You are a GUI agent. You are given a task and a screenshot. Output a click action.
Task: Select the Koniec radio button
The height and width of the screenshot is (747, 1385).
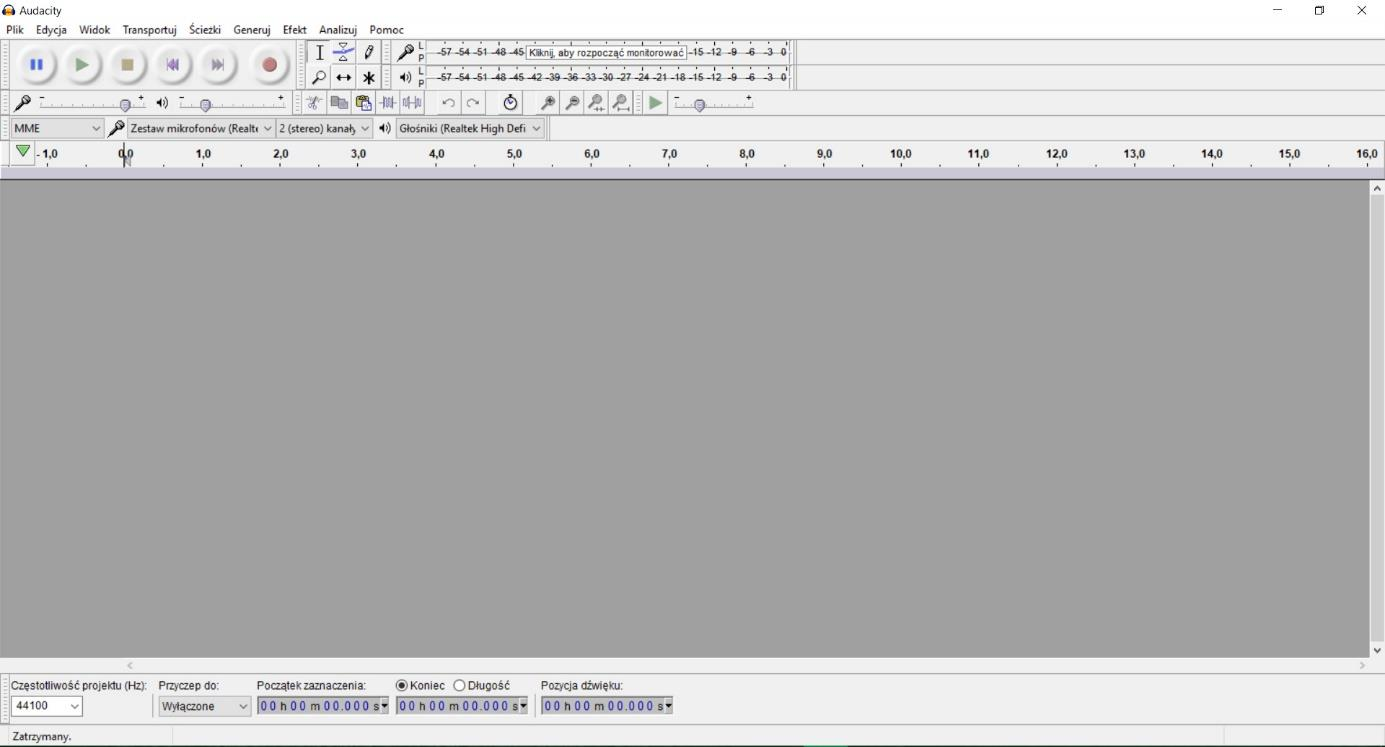(402, 686)
